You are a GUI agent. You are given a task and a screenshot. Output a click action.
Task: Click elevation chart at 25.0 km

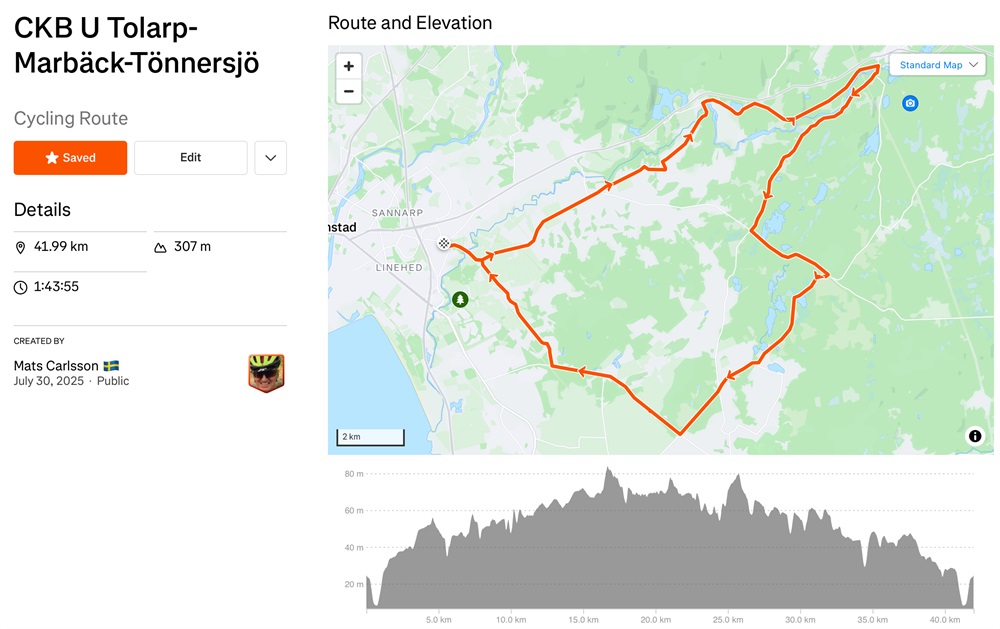[728, 542]
